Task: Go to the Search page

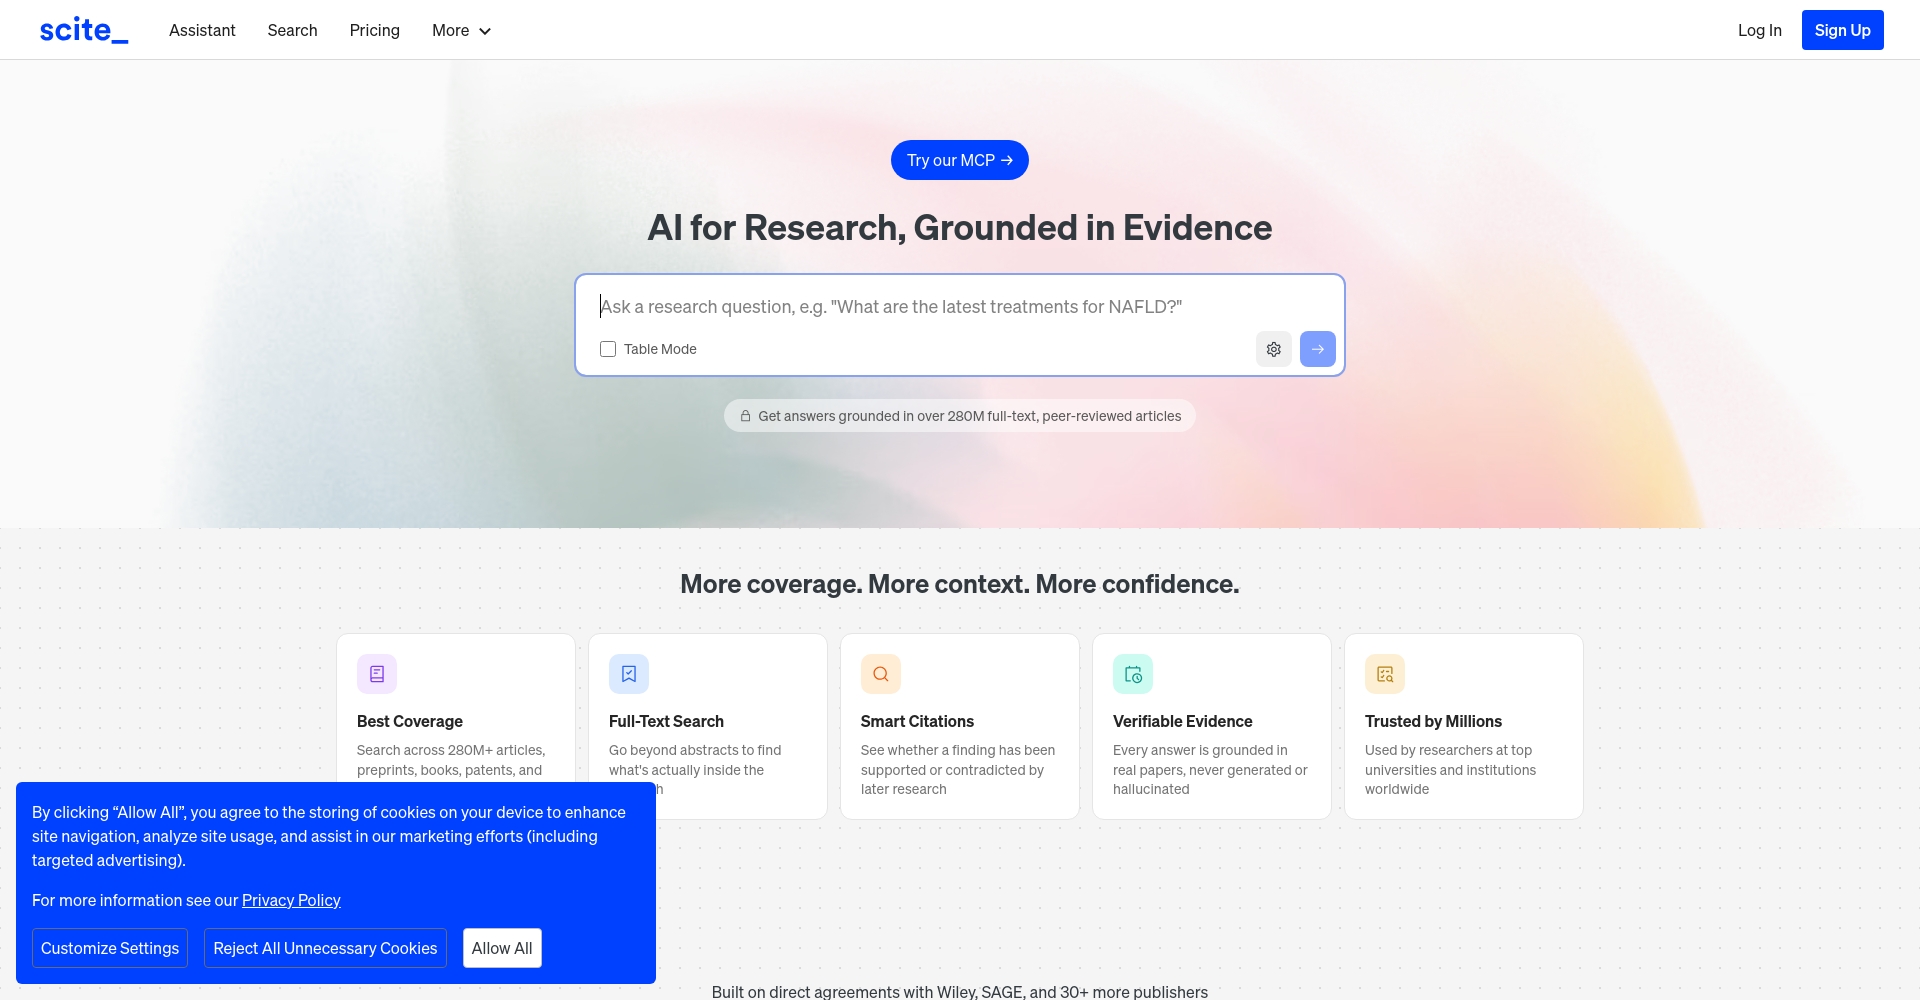Action: click(x=292, y=31)
